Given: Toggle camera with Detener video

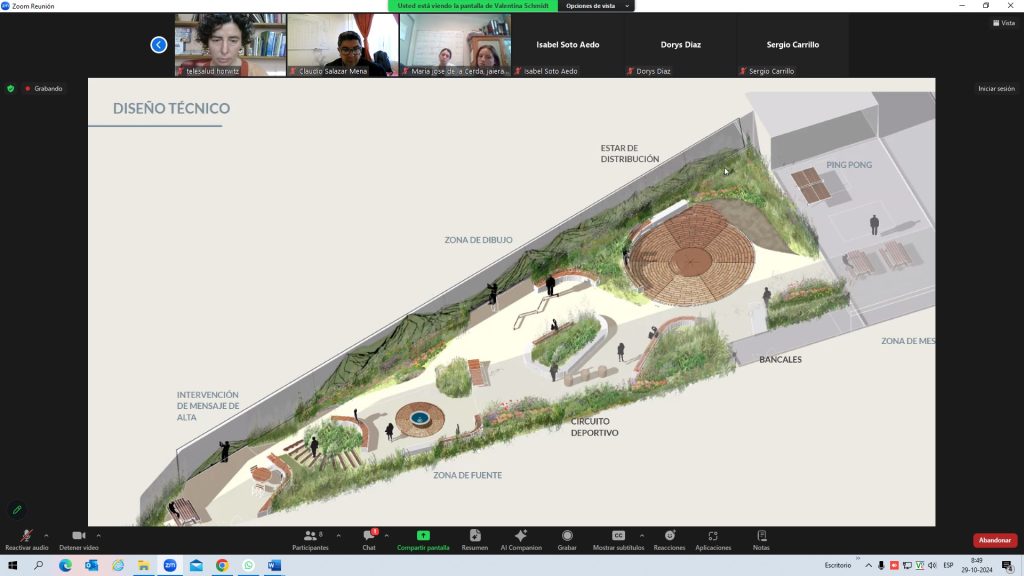Looking at the screenshot, I should click(x=78, y=539).
